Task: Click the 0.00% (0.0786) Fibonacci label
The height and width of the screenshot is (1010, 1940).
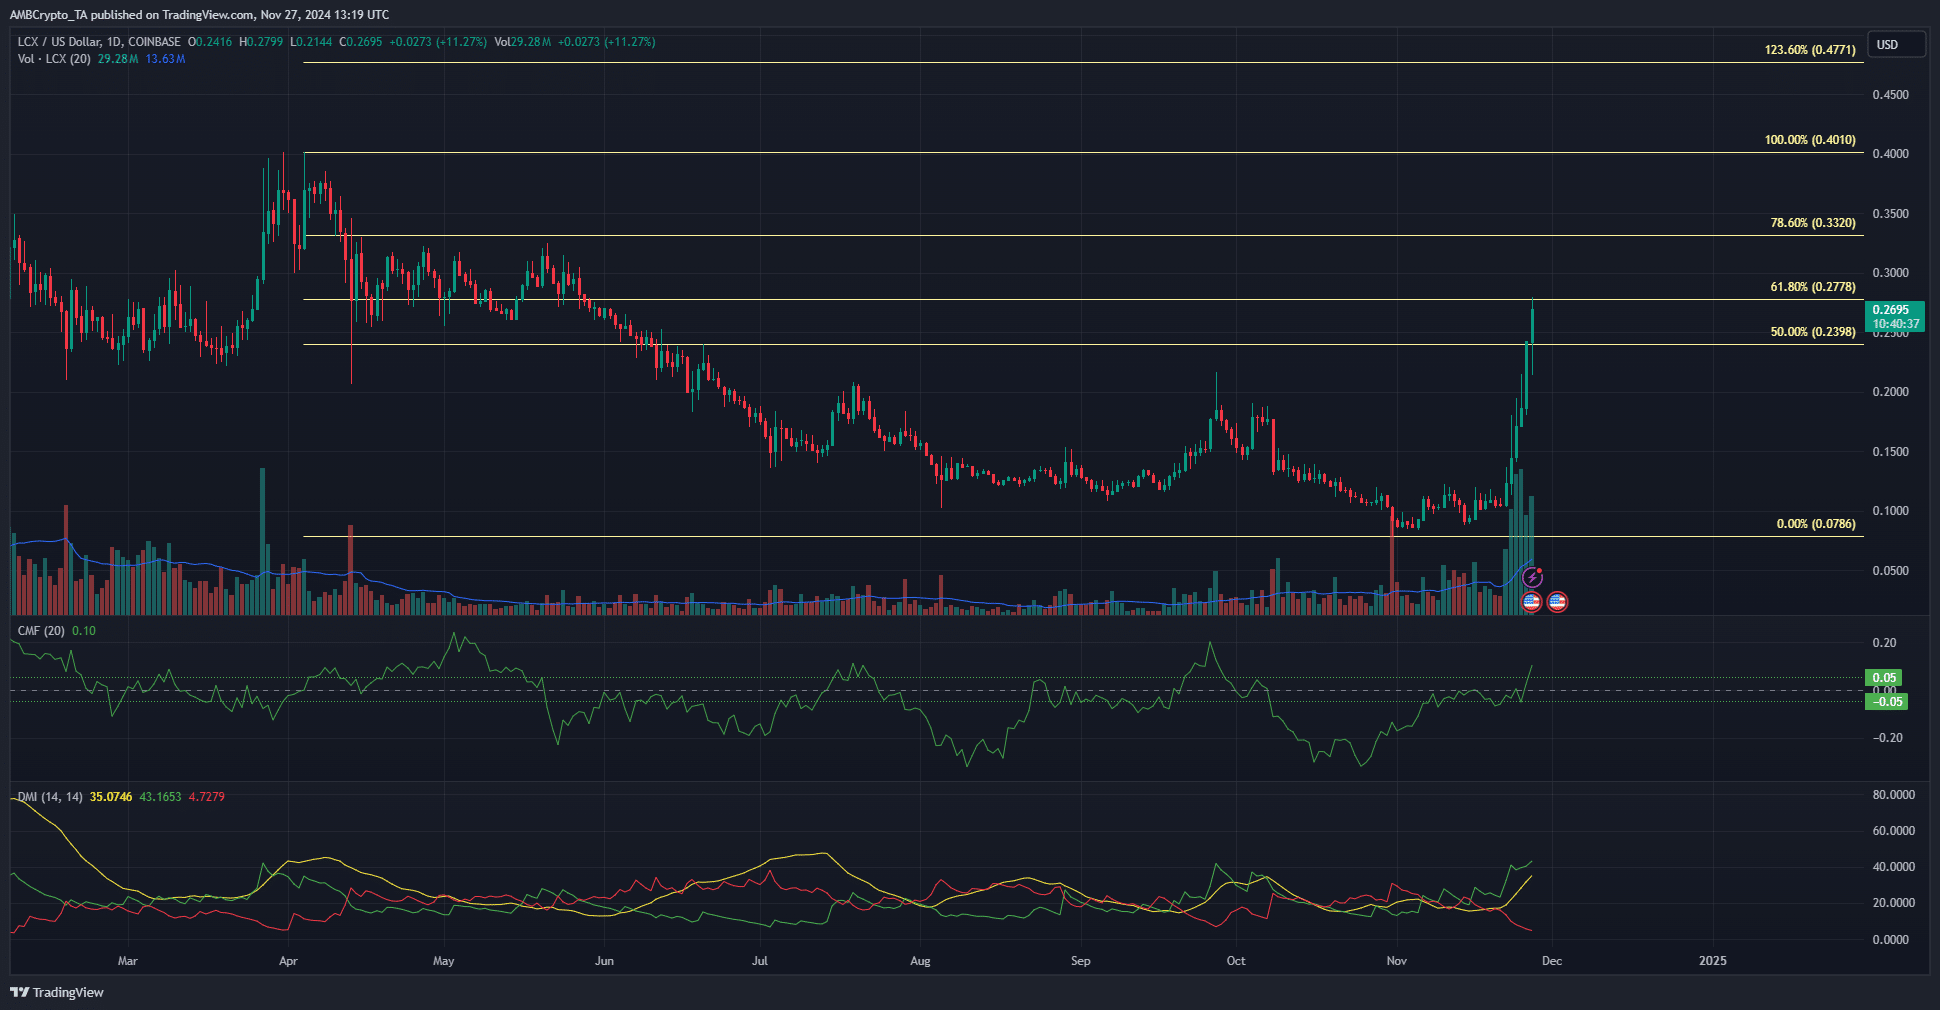Action: coord(1816,524)
